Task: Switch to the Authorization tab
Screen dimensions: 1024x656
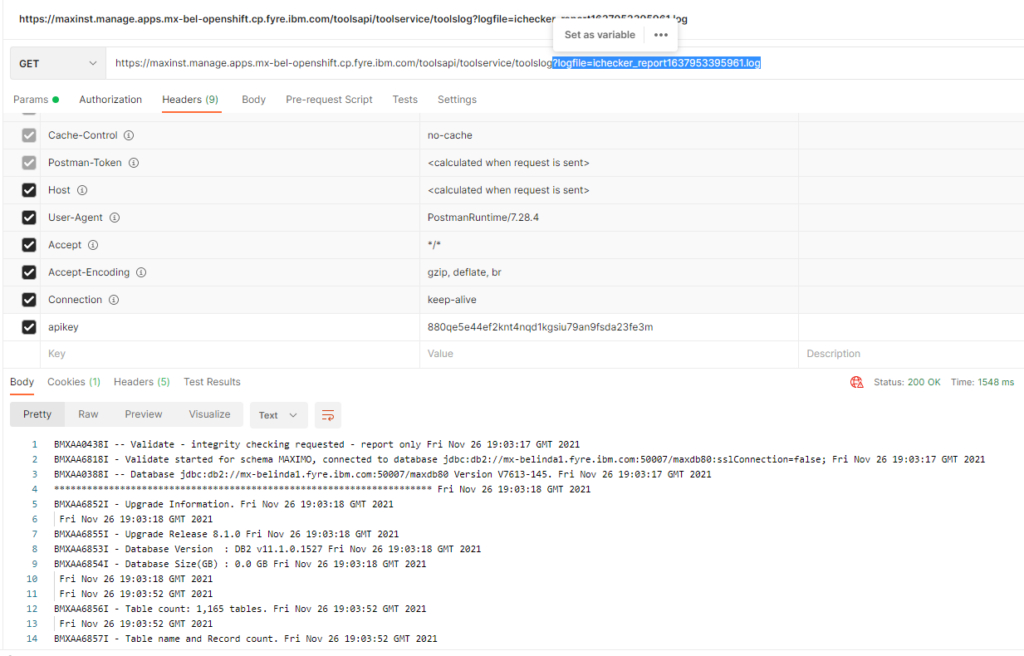Action: click(110, 99)
